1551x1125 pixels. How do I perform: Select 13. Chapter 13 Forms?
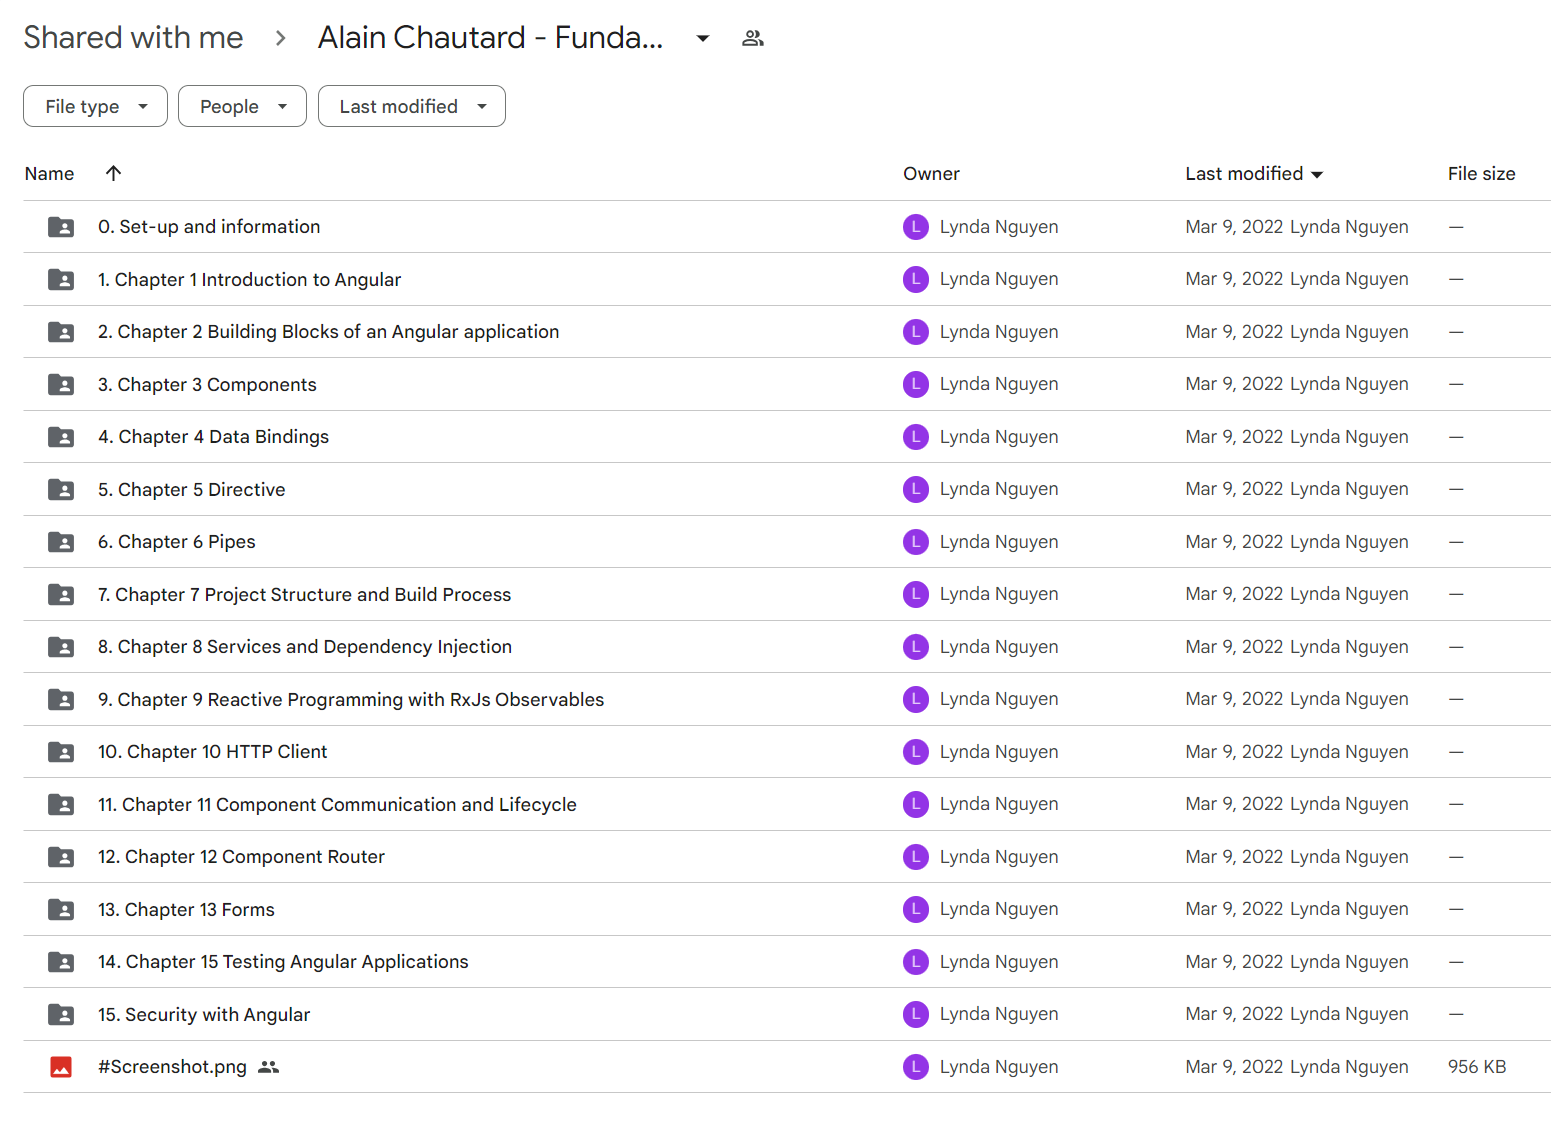click(x=186, y=910)
